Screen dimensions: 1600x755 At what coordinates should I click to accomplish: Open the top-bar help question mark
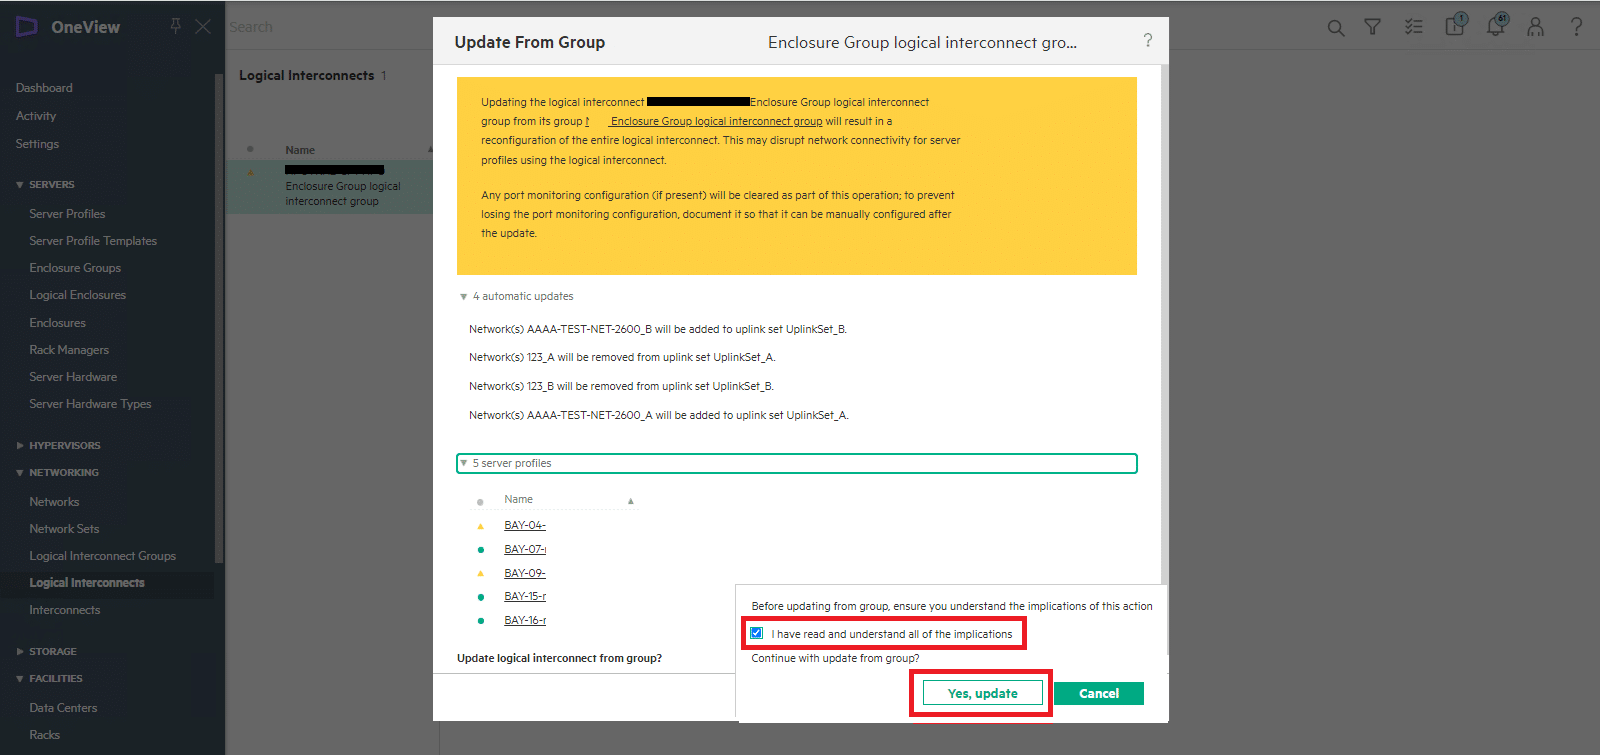coord(1576,27)
